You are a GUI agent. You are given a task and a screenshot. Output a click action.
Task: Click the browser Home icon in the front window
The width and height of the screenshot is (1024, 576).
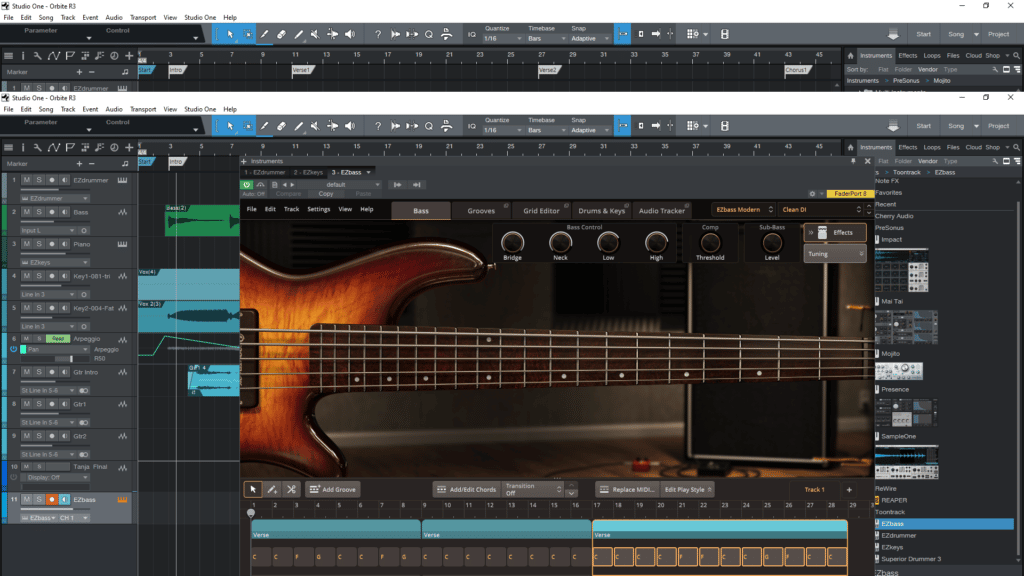(x=850, y=148)
